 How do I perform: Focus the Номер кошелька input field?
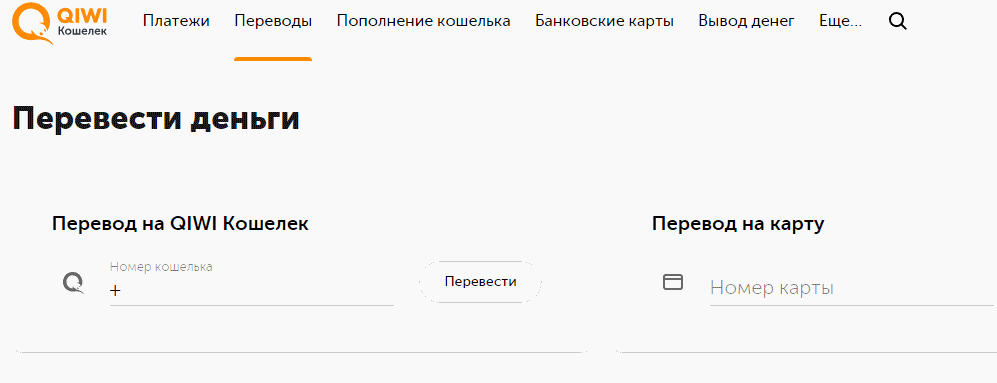[x=252, y=282]
